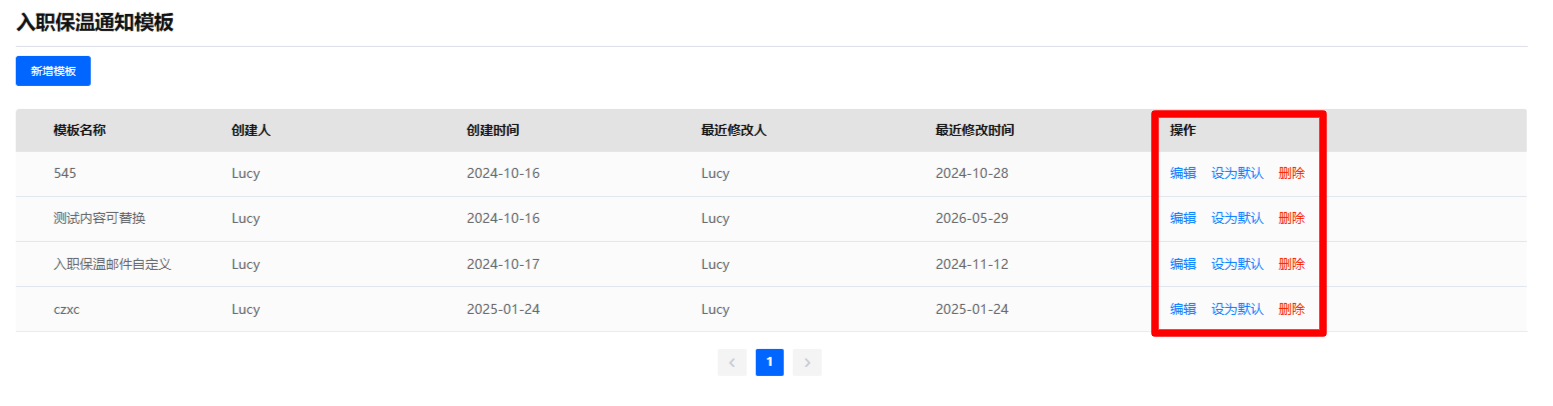The width and height of the screenshot is (1553, 406).
Task: Set 测试内容可替换 as default
Action: [x=1237, y=218]
